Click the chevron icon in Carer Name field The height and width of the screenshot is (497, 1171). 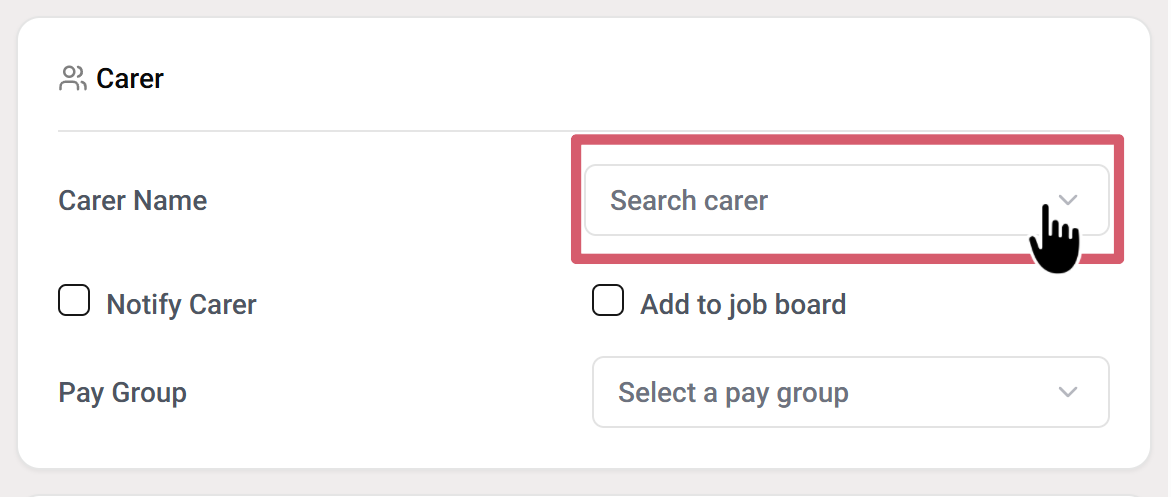[x=1068, y=200]
